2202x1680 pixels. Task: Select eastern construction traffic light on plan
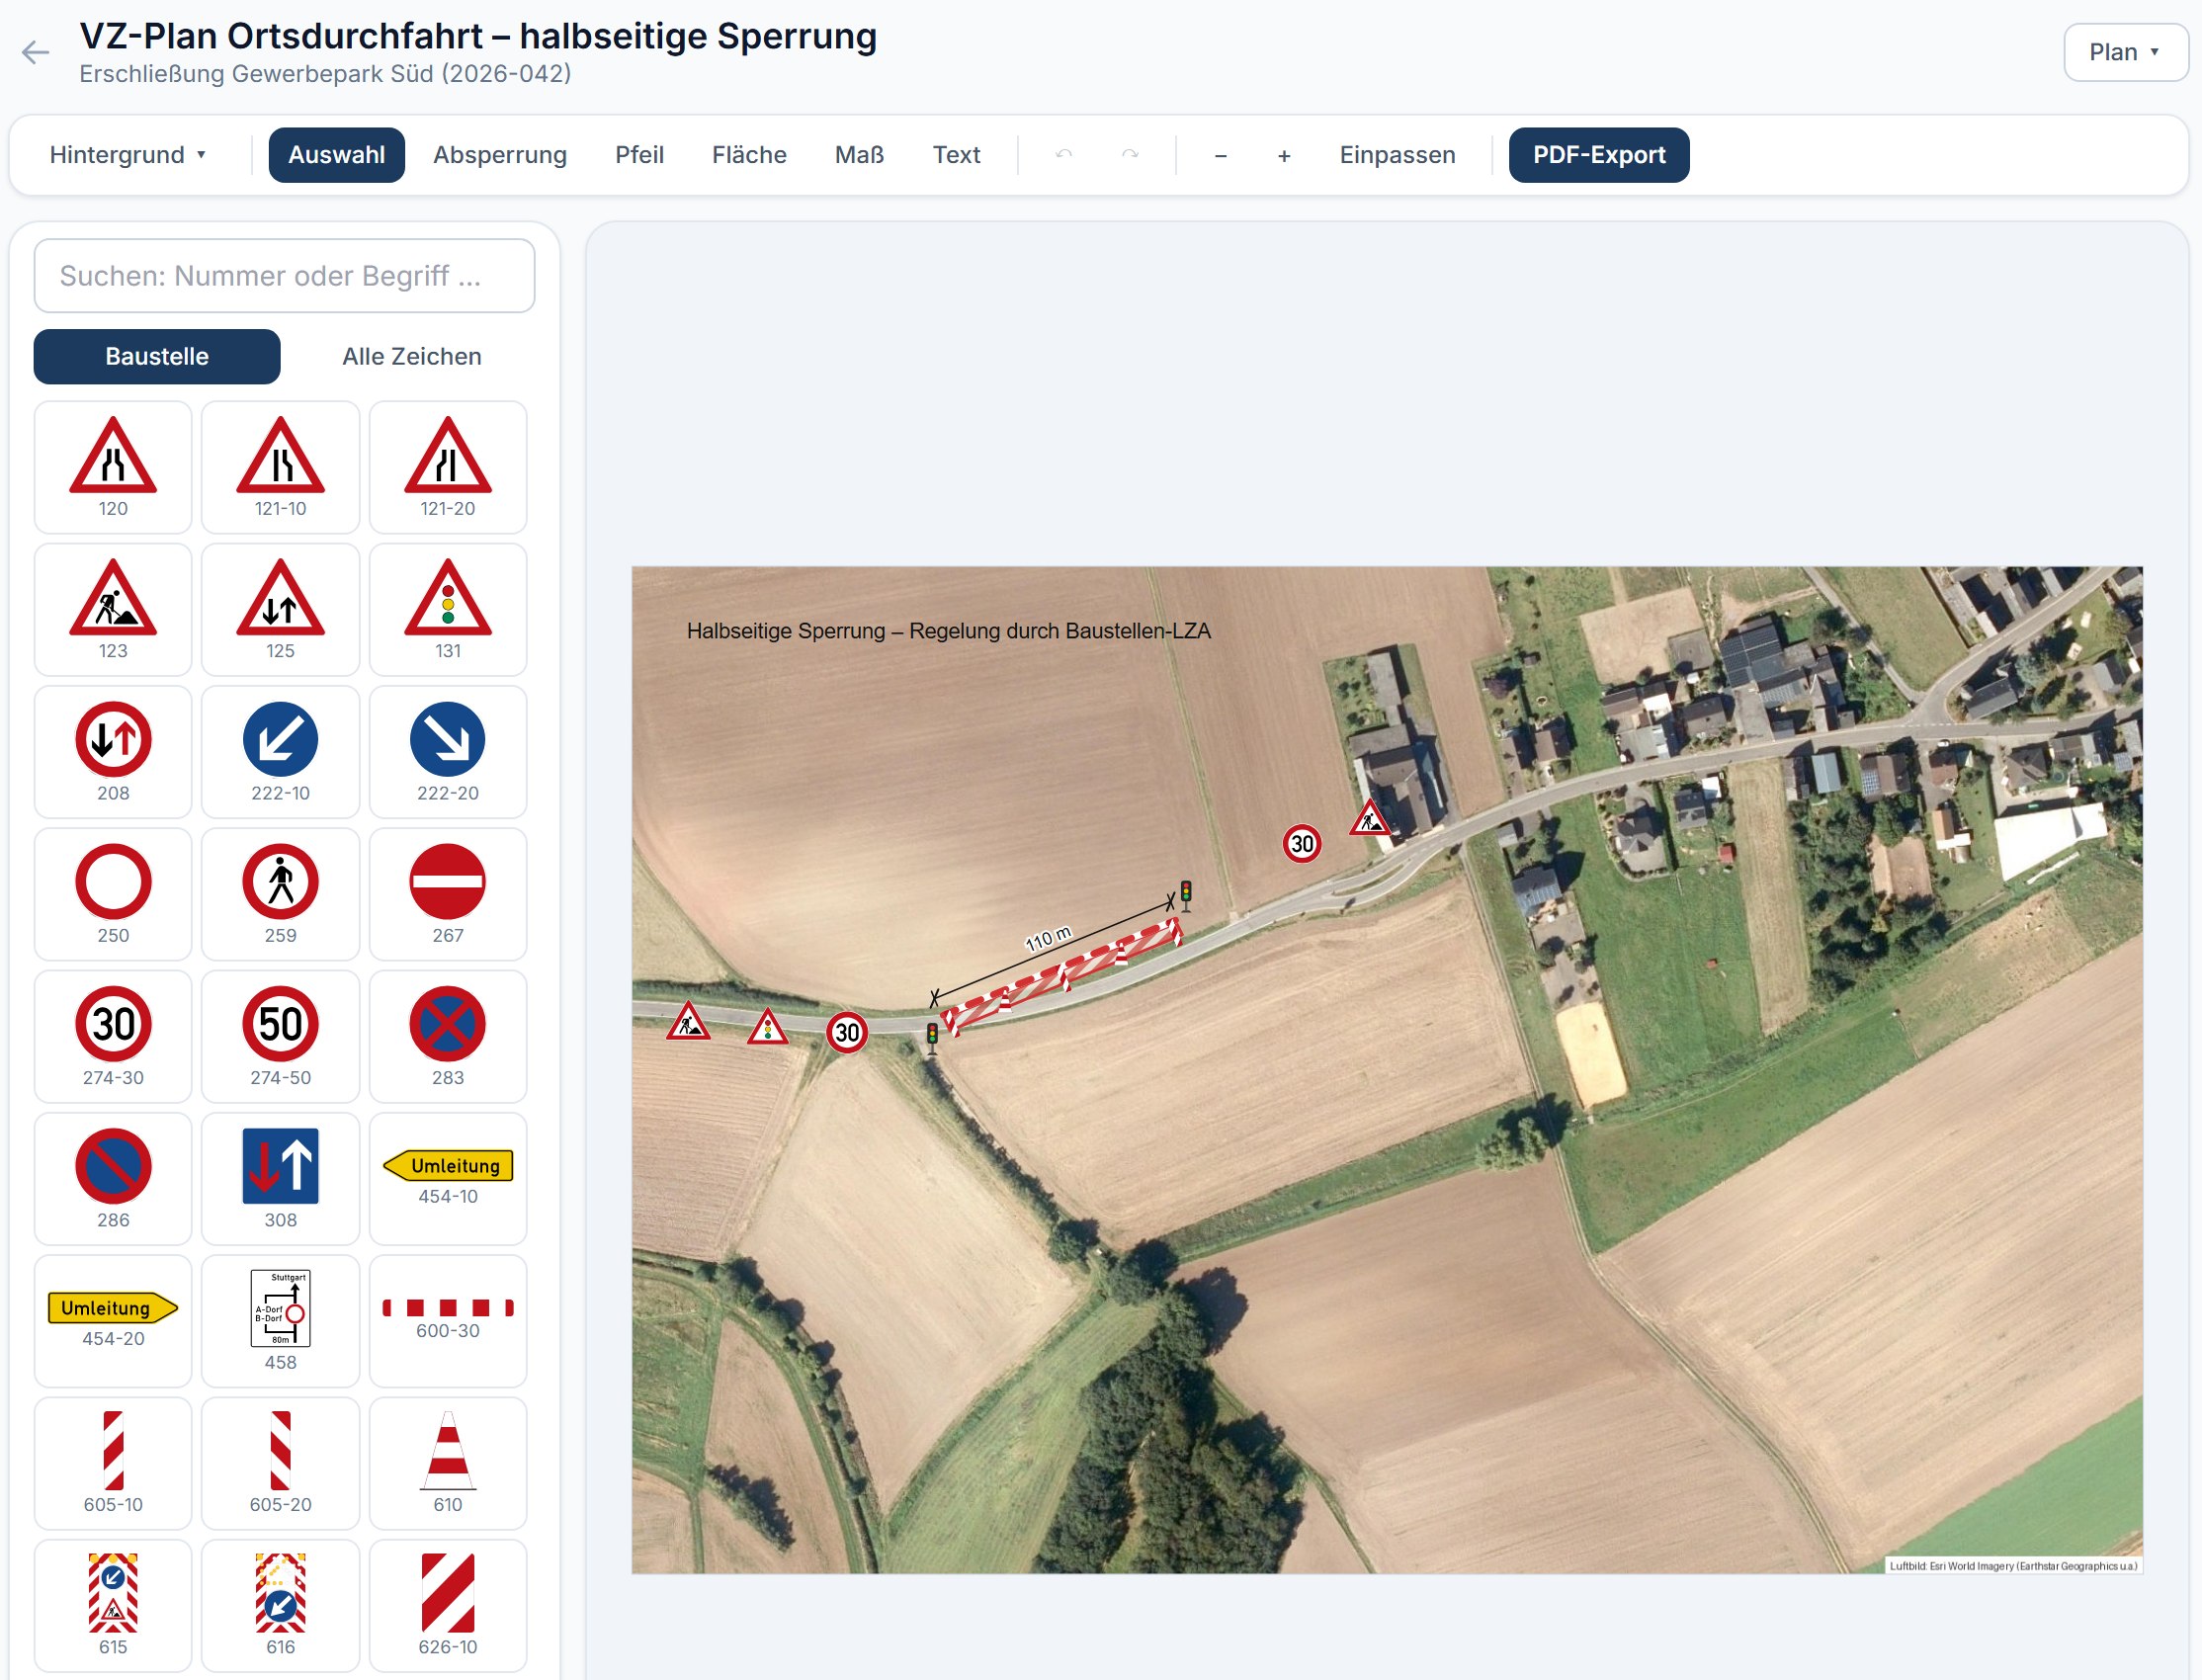[x=1186, y=894]
